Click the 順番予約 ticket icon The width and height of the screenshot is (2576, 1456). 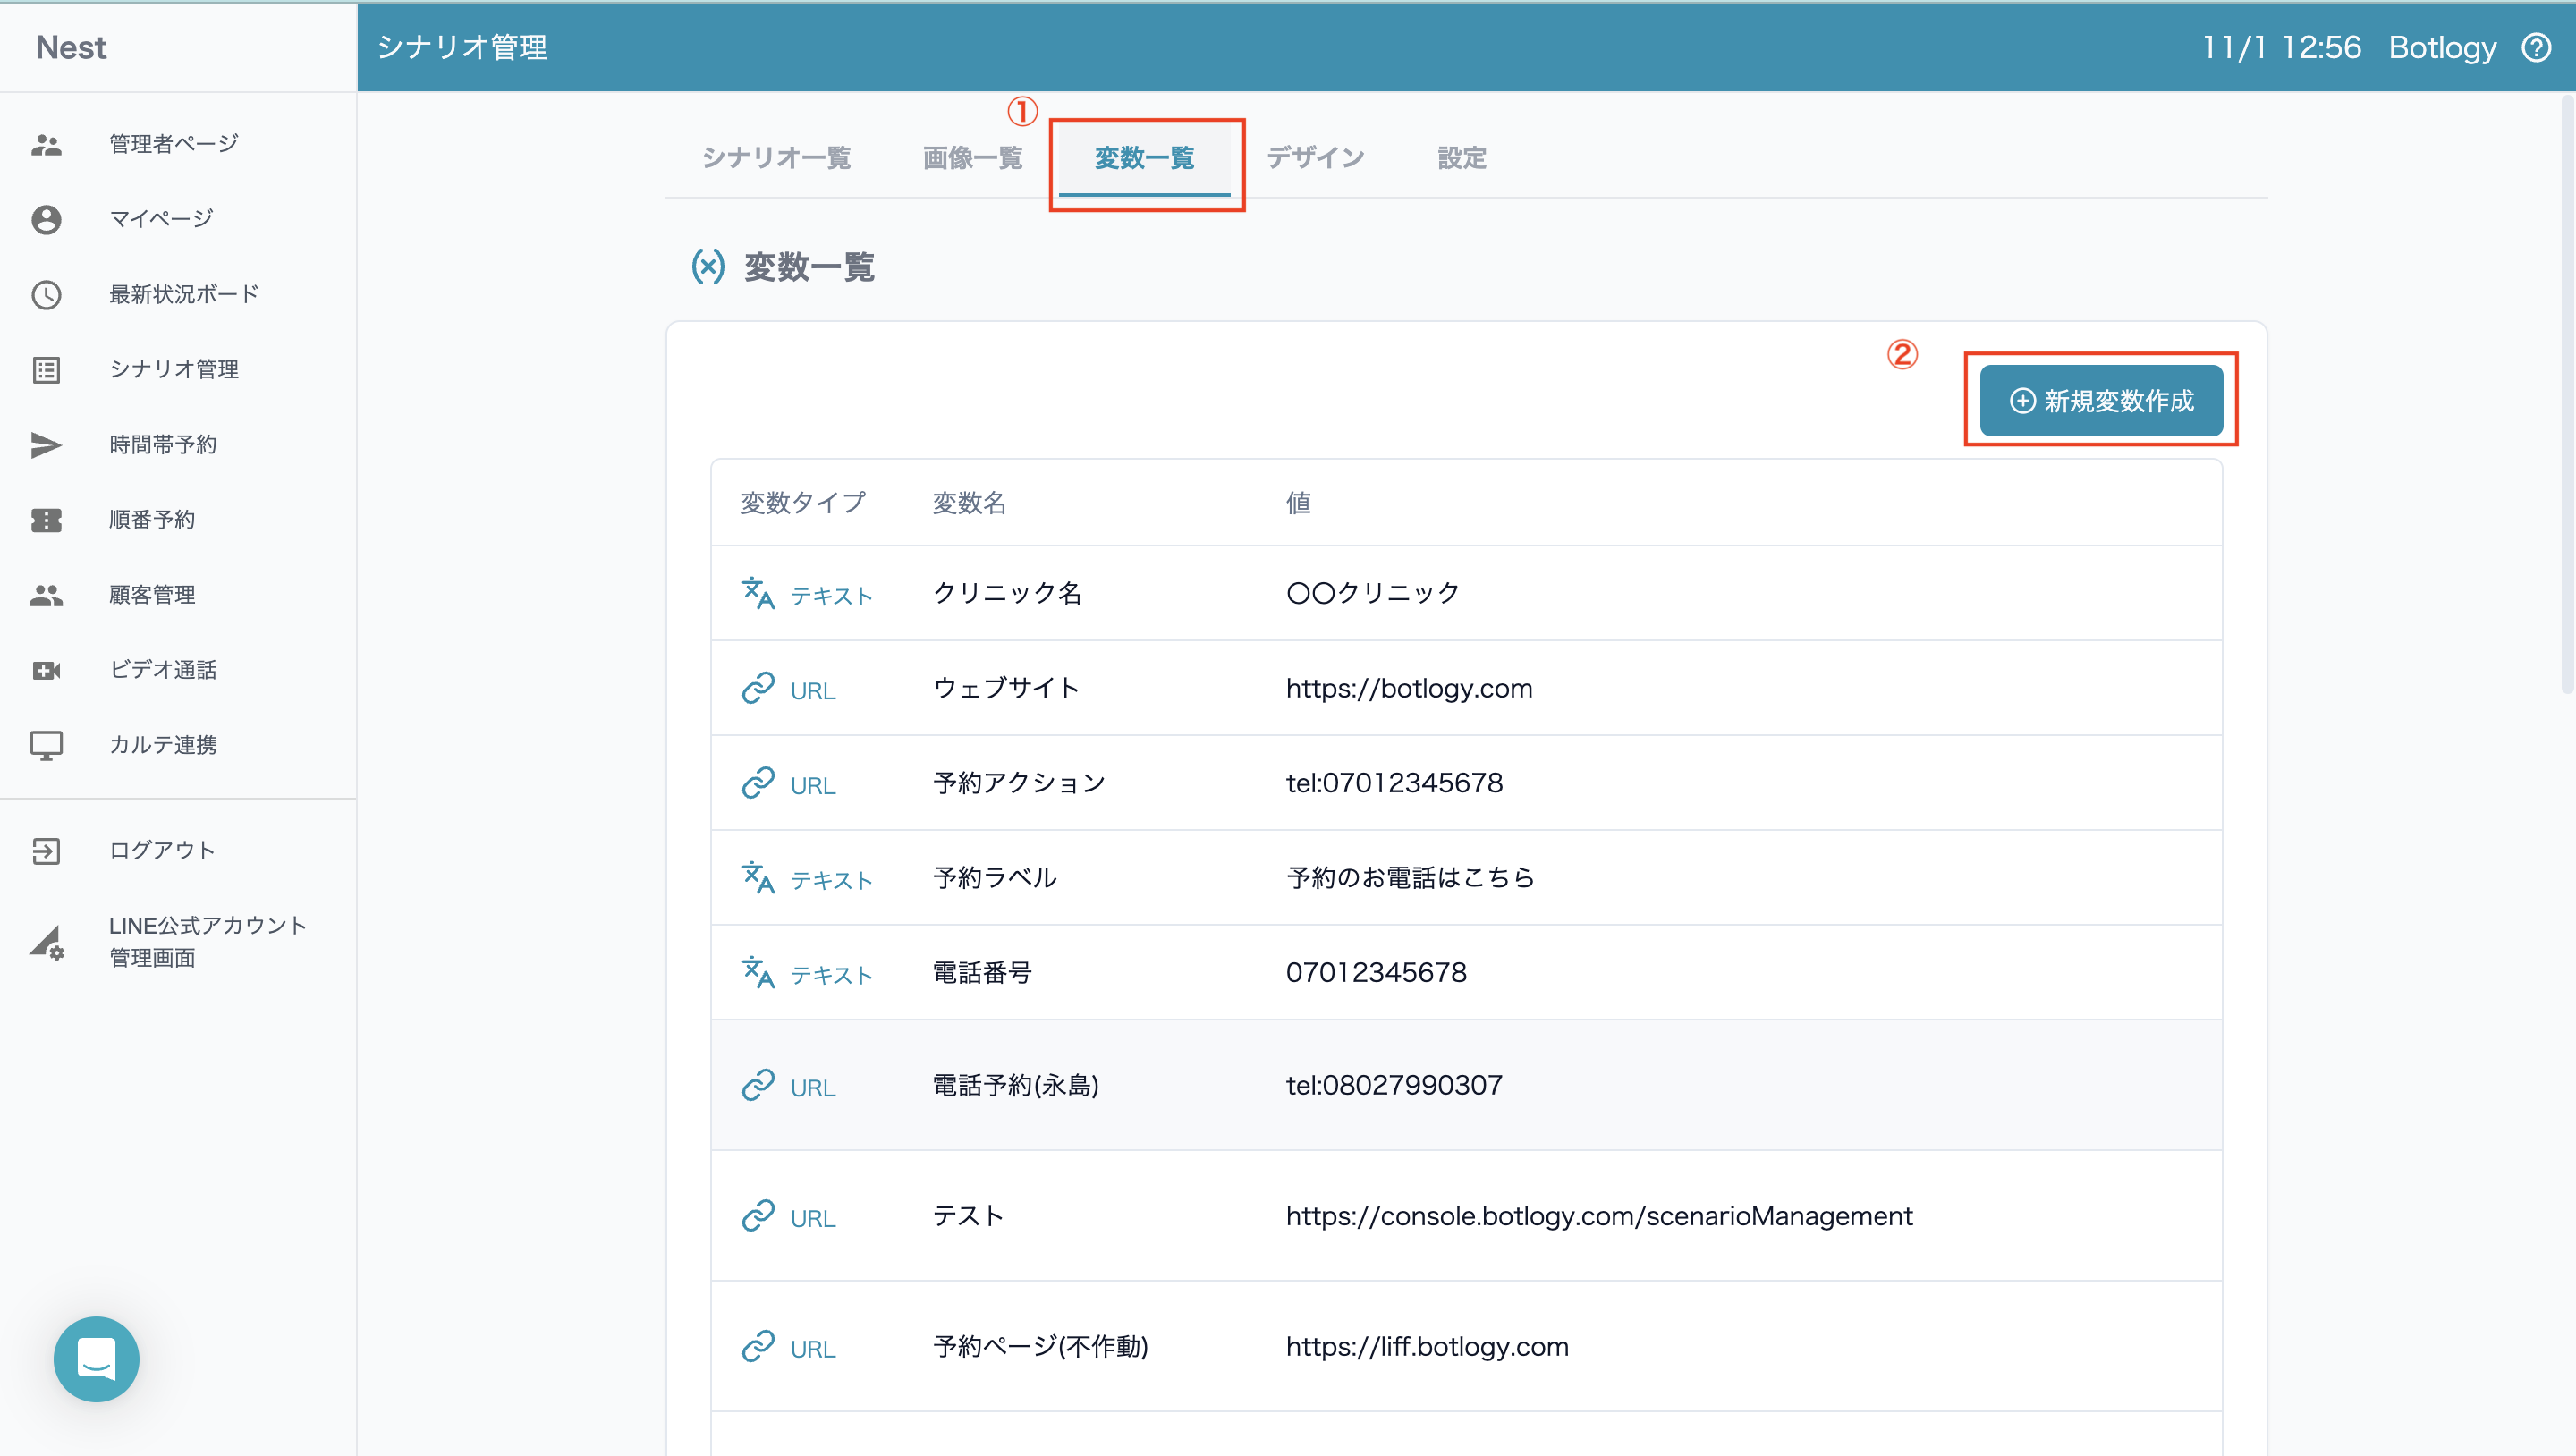click(46, 520)
